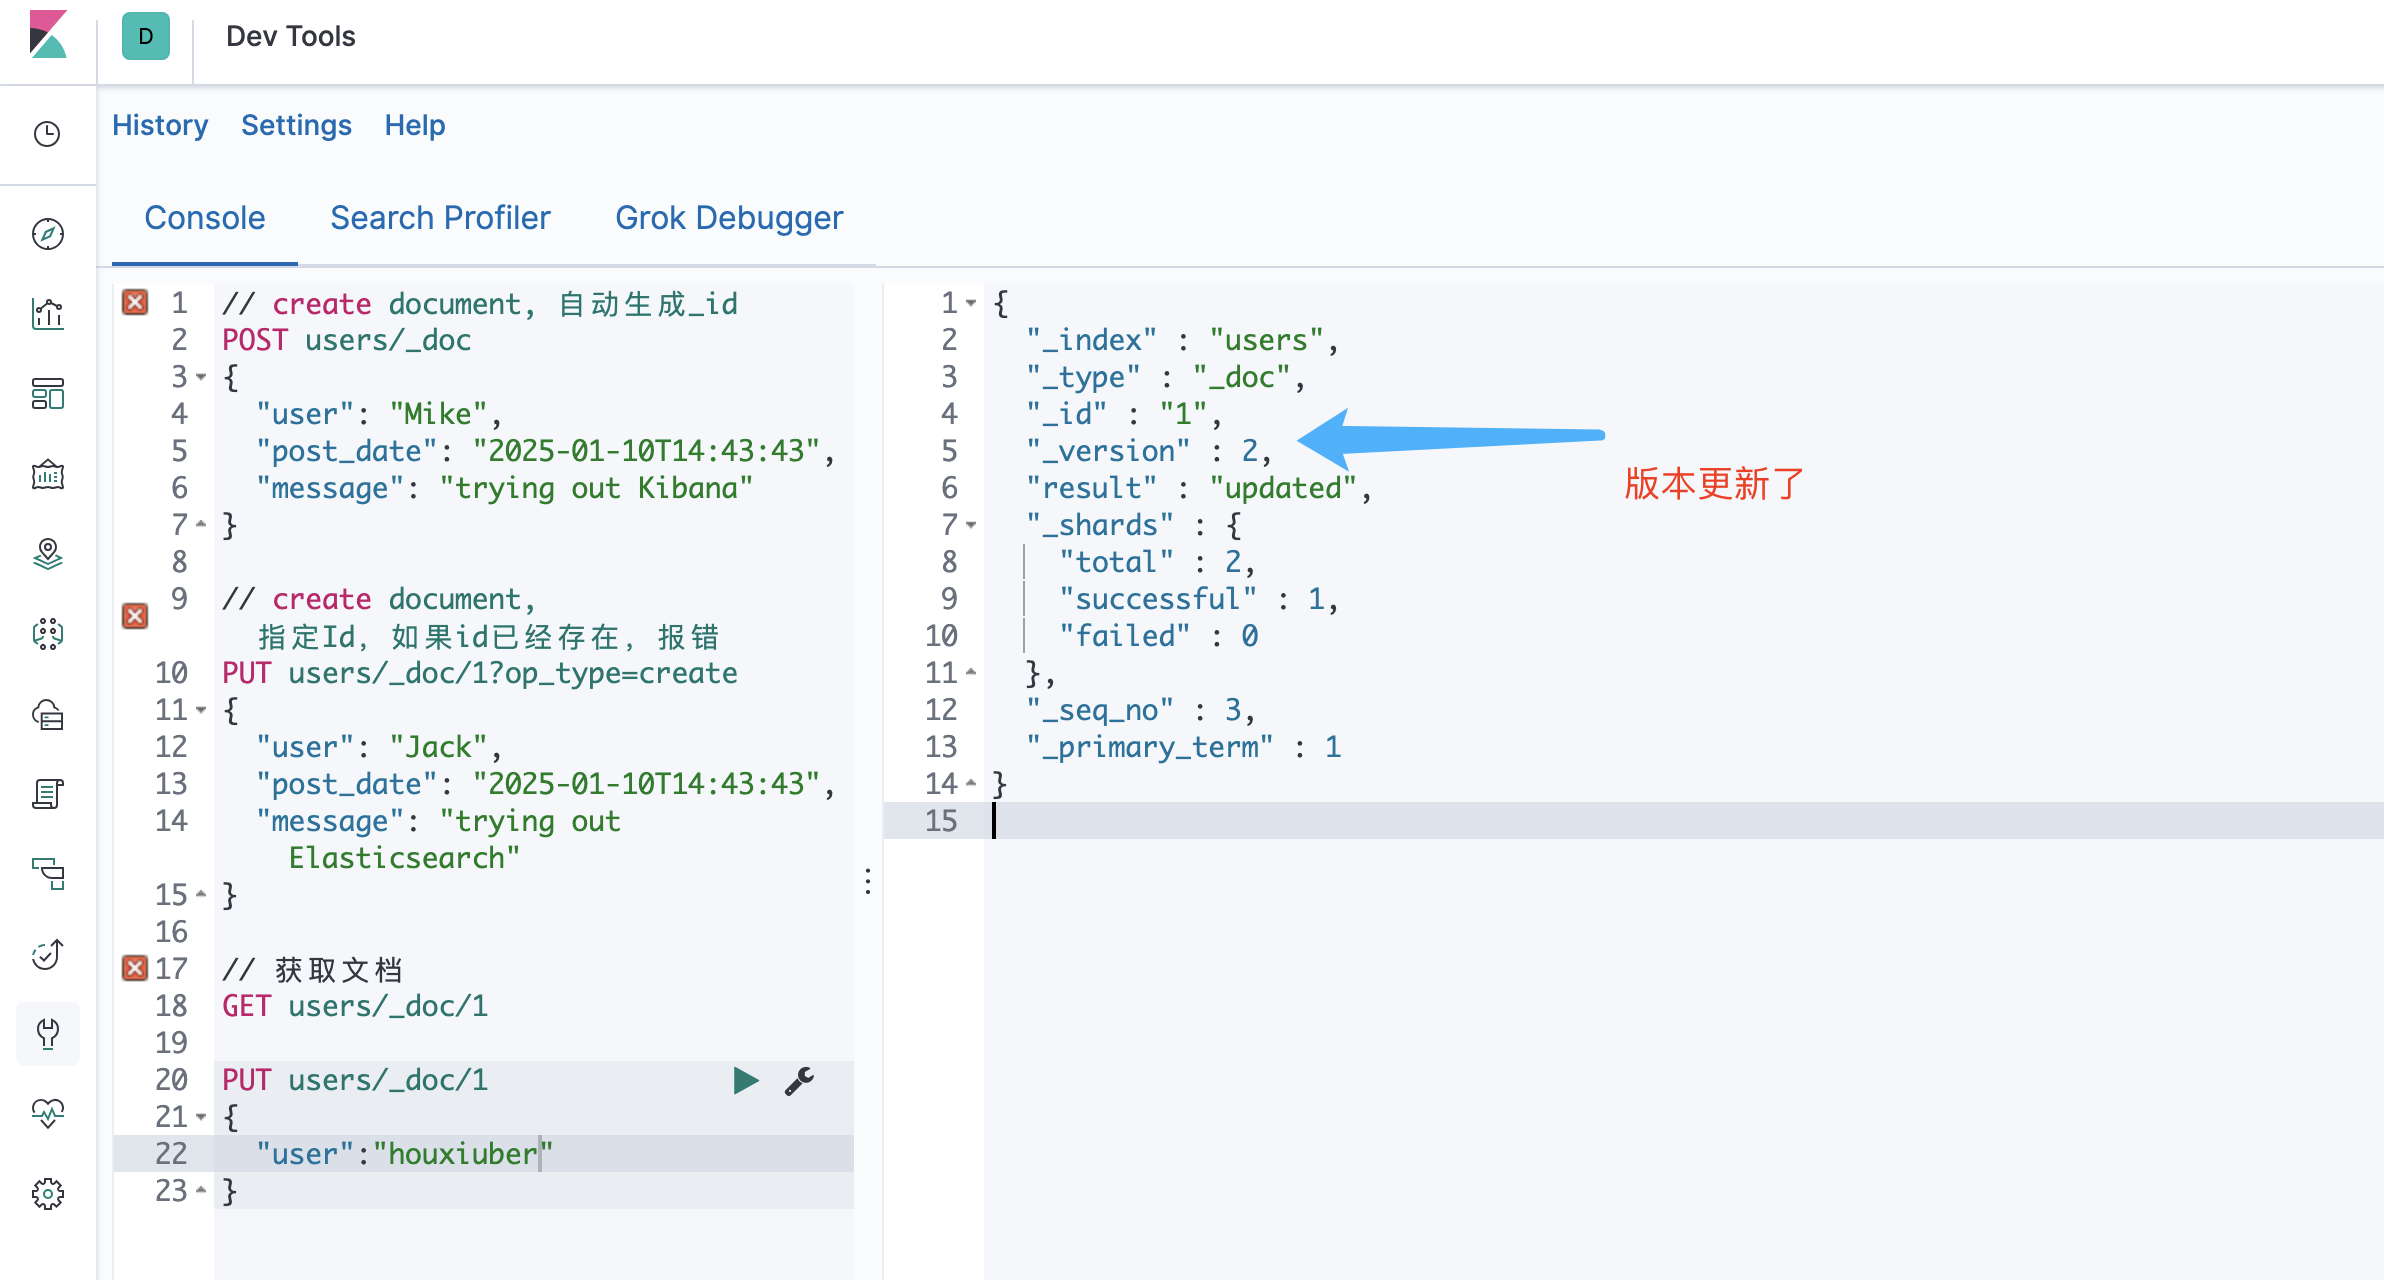Open the Visualize chart icon in sidebar
The width and height of the screenshot is (2384, 1280).
point(48,314)
